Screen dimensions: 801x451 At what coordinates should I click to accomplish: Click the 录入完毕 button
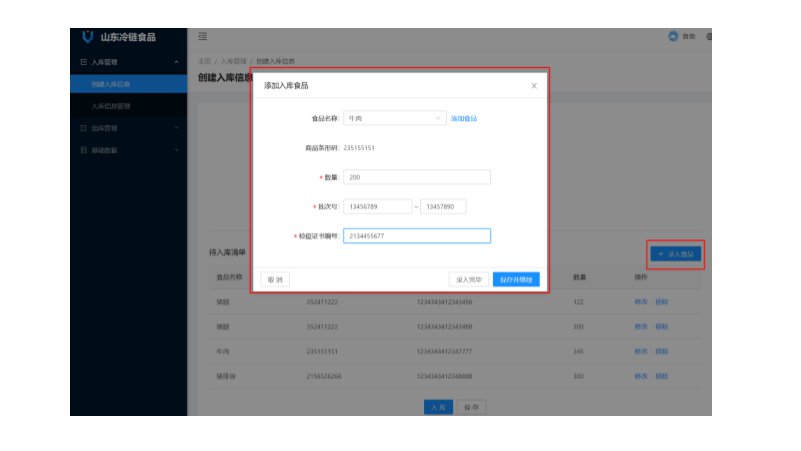click(467, 279)
